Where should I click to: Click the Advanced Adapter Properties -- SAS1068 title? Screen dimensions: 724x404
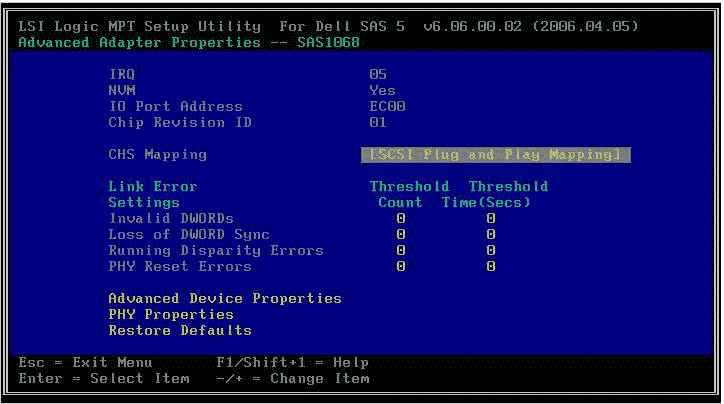click(189, 42)
